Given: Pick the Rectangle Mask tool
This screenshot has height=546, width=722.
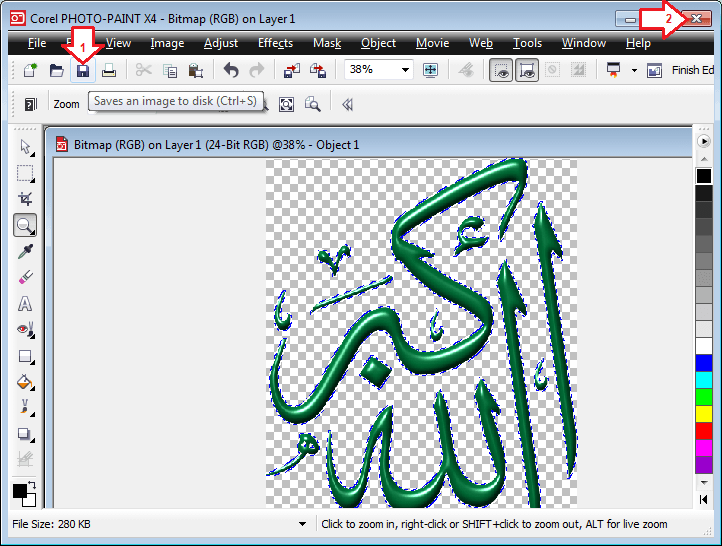Looking at the screenshot, I should tap(25, 173).
